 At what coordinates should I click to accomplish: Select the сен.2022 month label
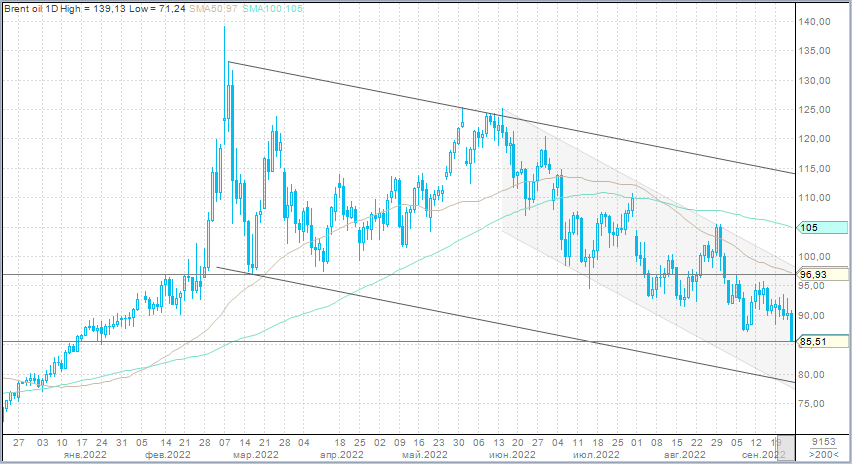763,454
